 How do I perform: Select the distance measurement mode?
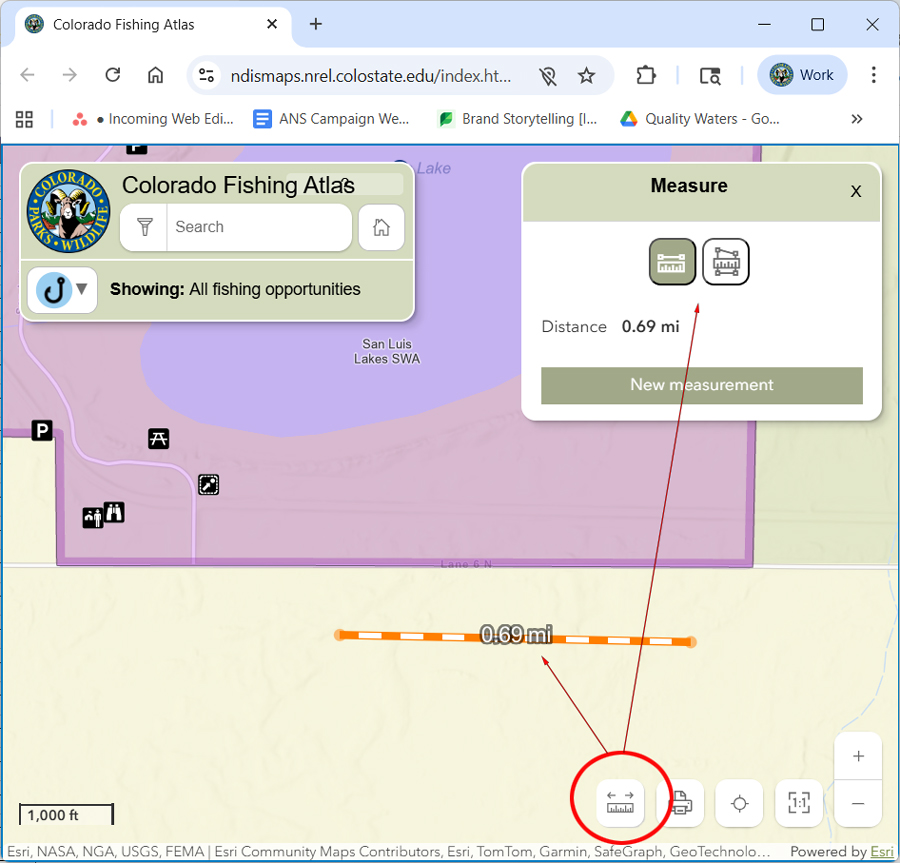tap(671, 262)
